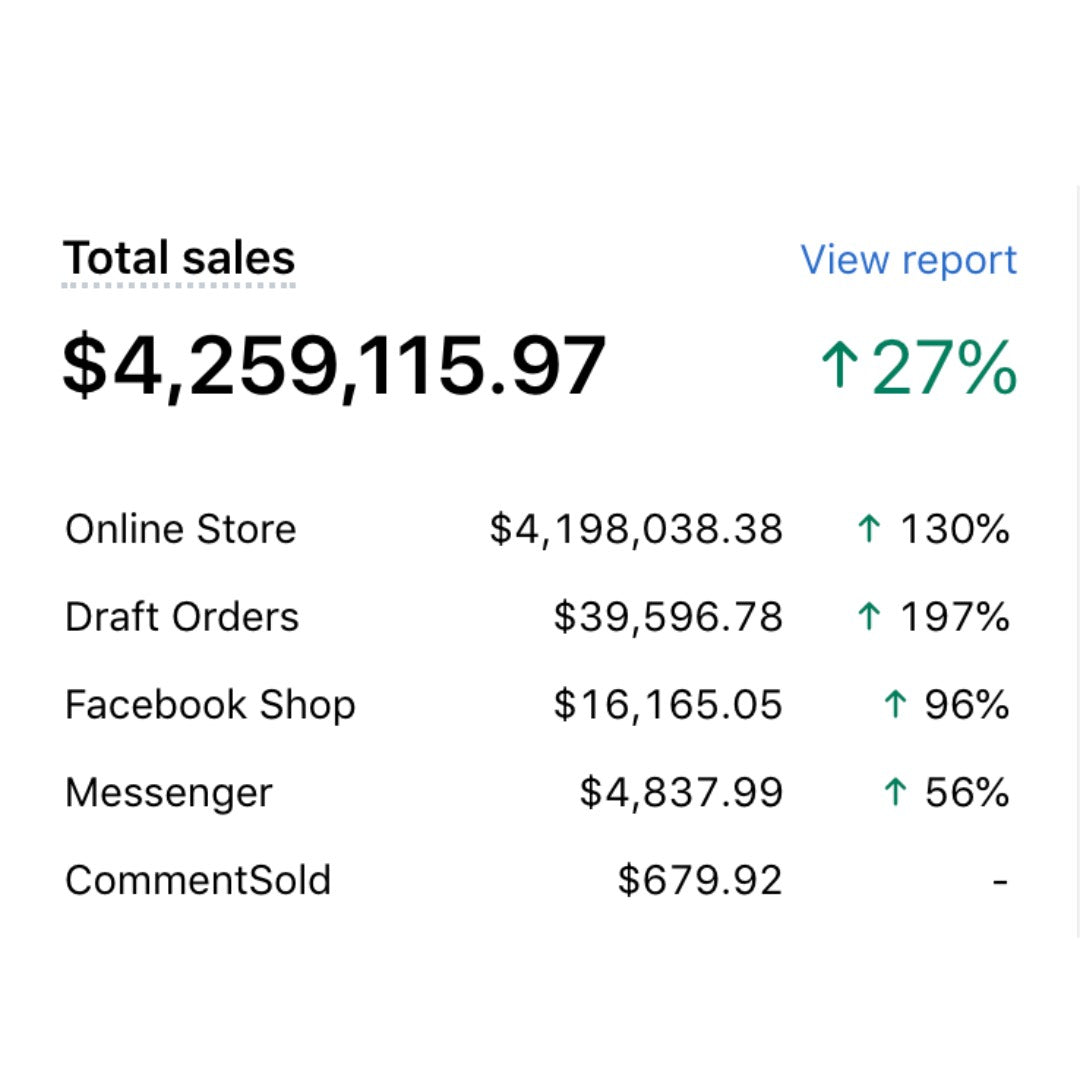The width and height of the screenshot is (1080, 1080).
Task: Click the Online Store amount $4,198,038.38
Action: (636, 529)
